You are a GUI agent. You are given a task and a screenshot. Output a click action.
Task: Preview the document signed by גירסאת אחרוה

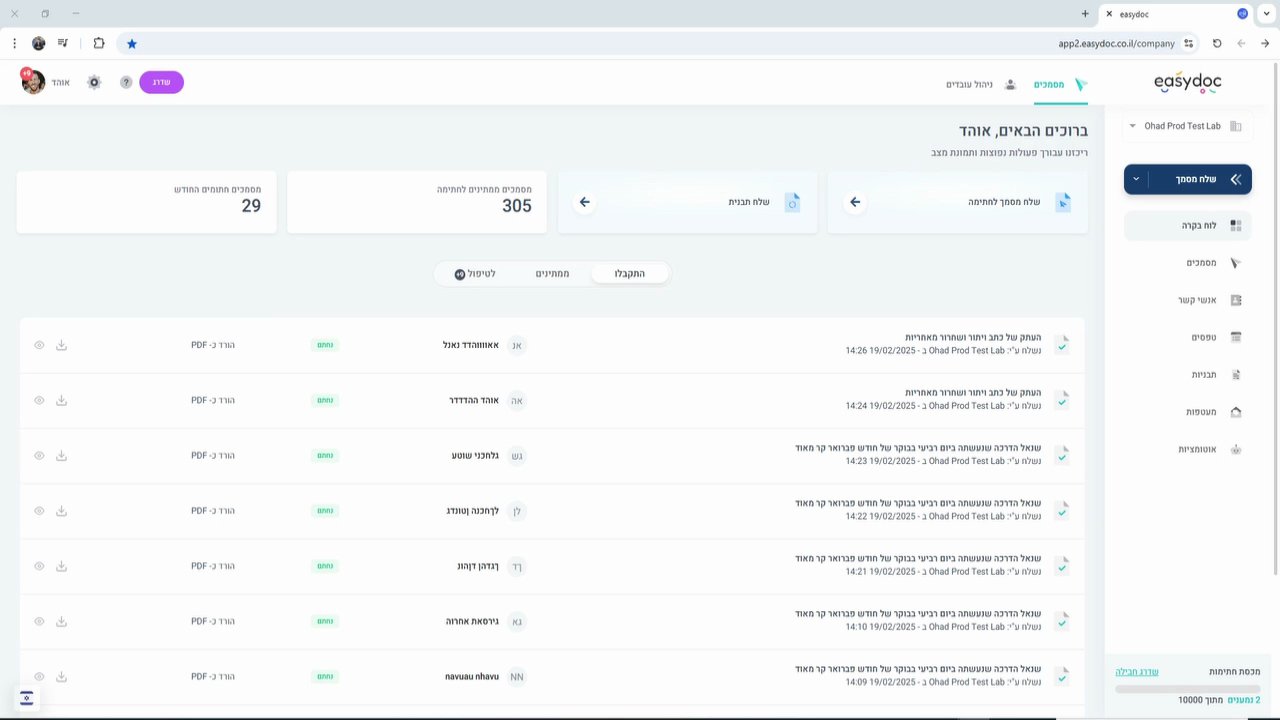[39, 621]
